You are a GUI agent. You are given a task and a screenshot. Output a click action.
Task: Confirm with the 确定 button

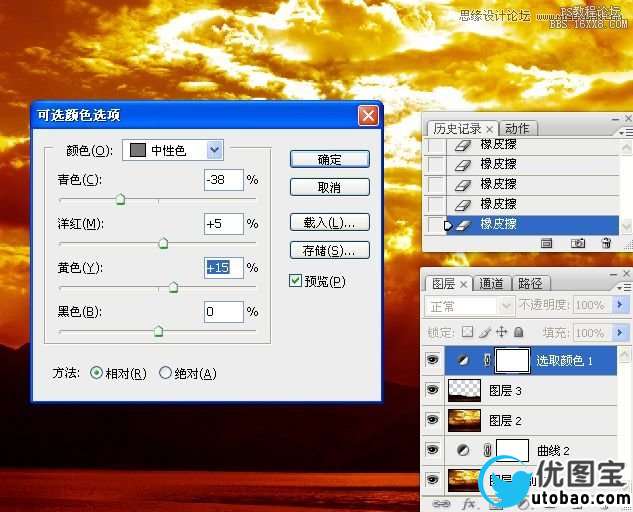[329, 159]
